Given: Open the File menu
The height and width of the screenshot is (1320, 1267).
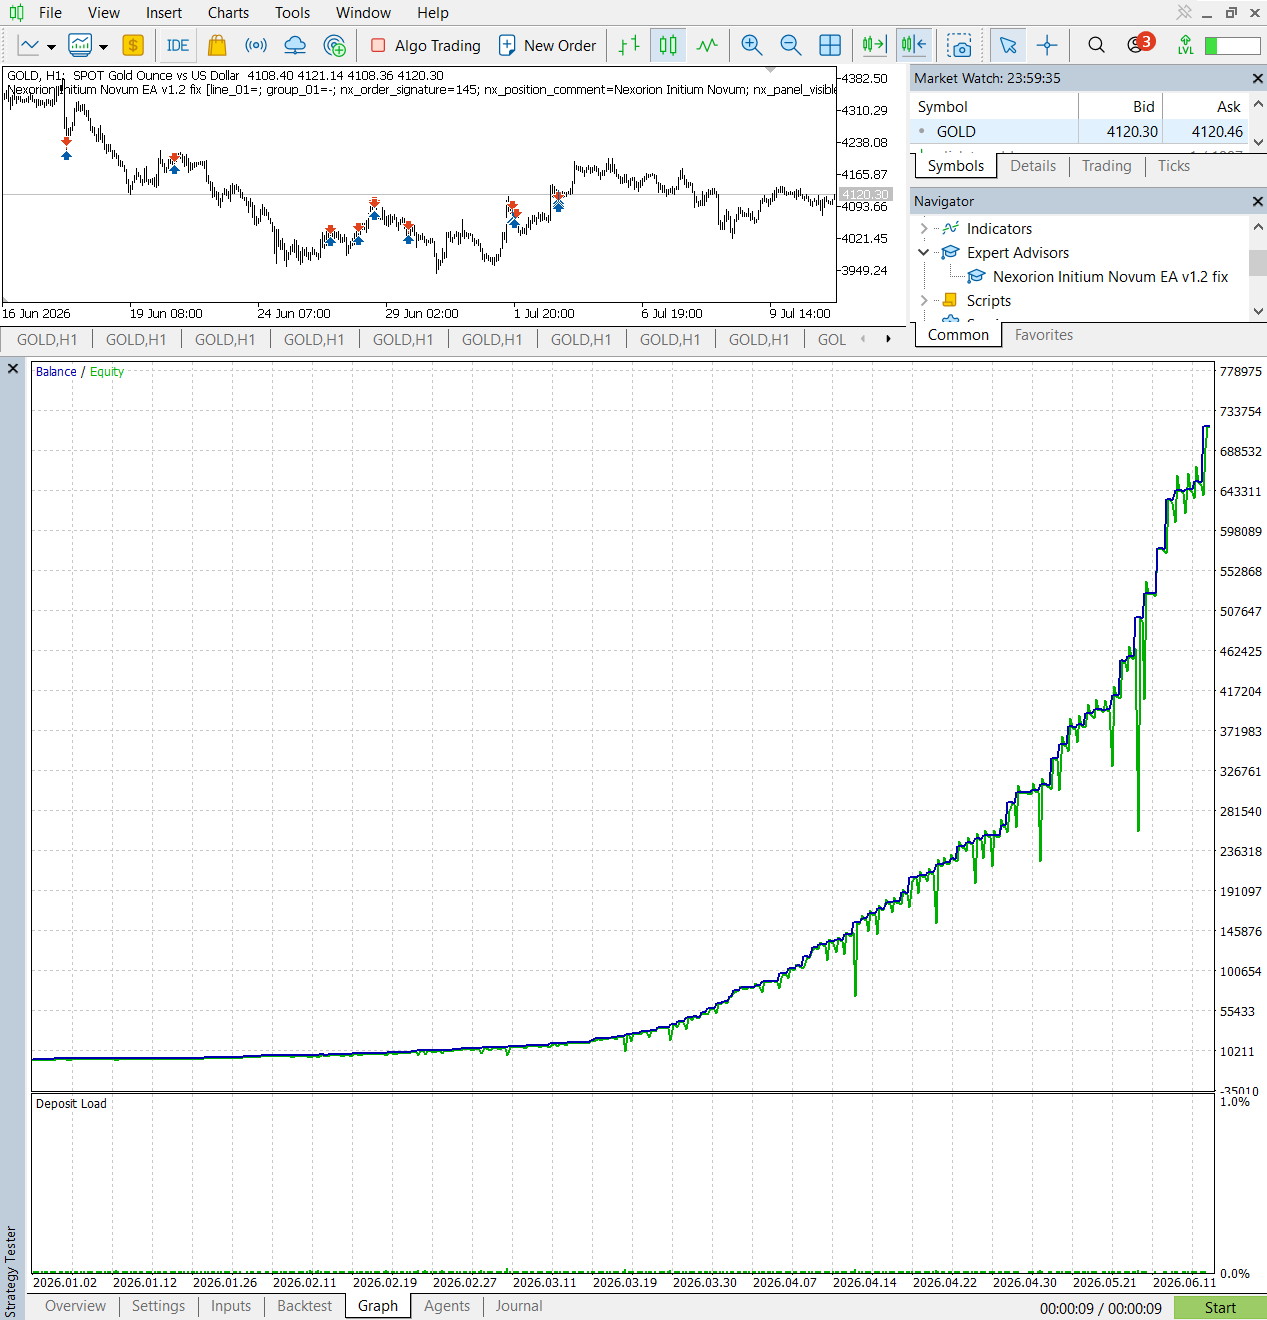Looking at the screenshot, I should pos(50,13).
